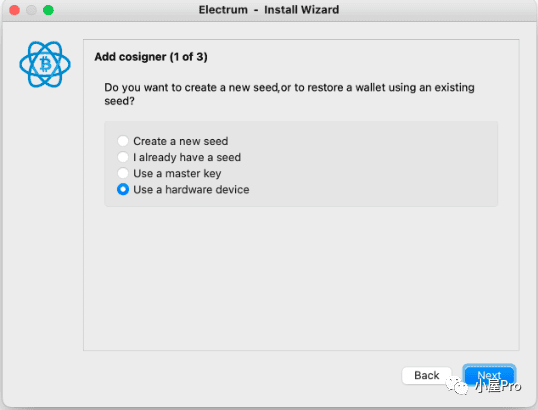Click the green full-screen window button
This screenshot has height=410, width=538.
[x=48, y=10]
